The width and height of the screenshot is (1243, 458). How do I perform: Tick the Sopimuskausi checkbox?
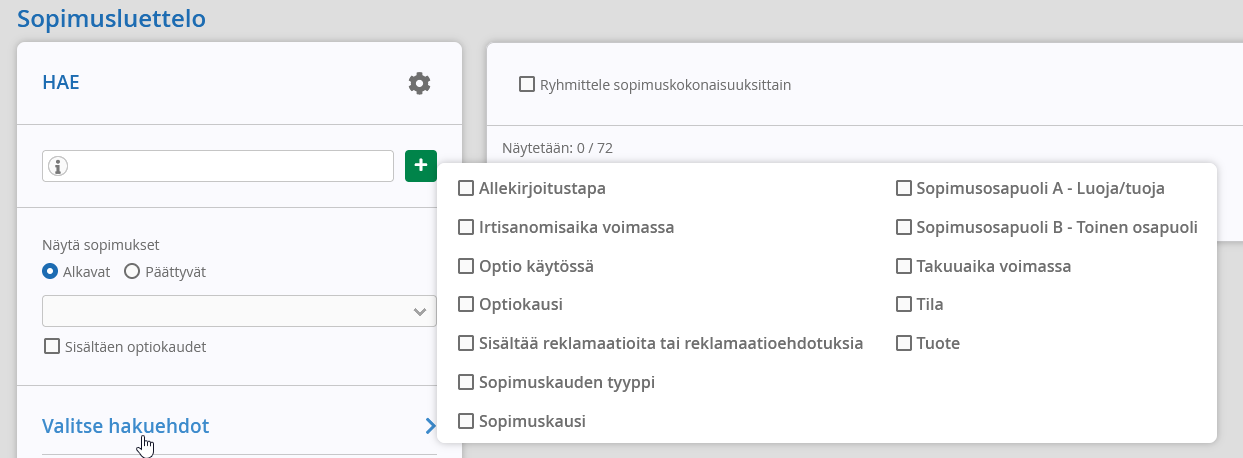(x=465, y=421)
